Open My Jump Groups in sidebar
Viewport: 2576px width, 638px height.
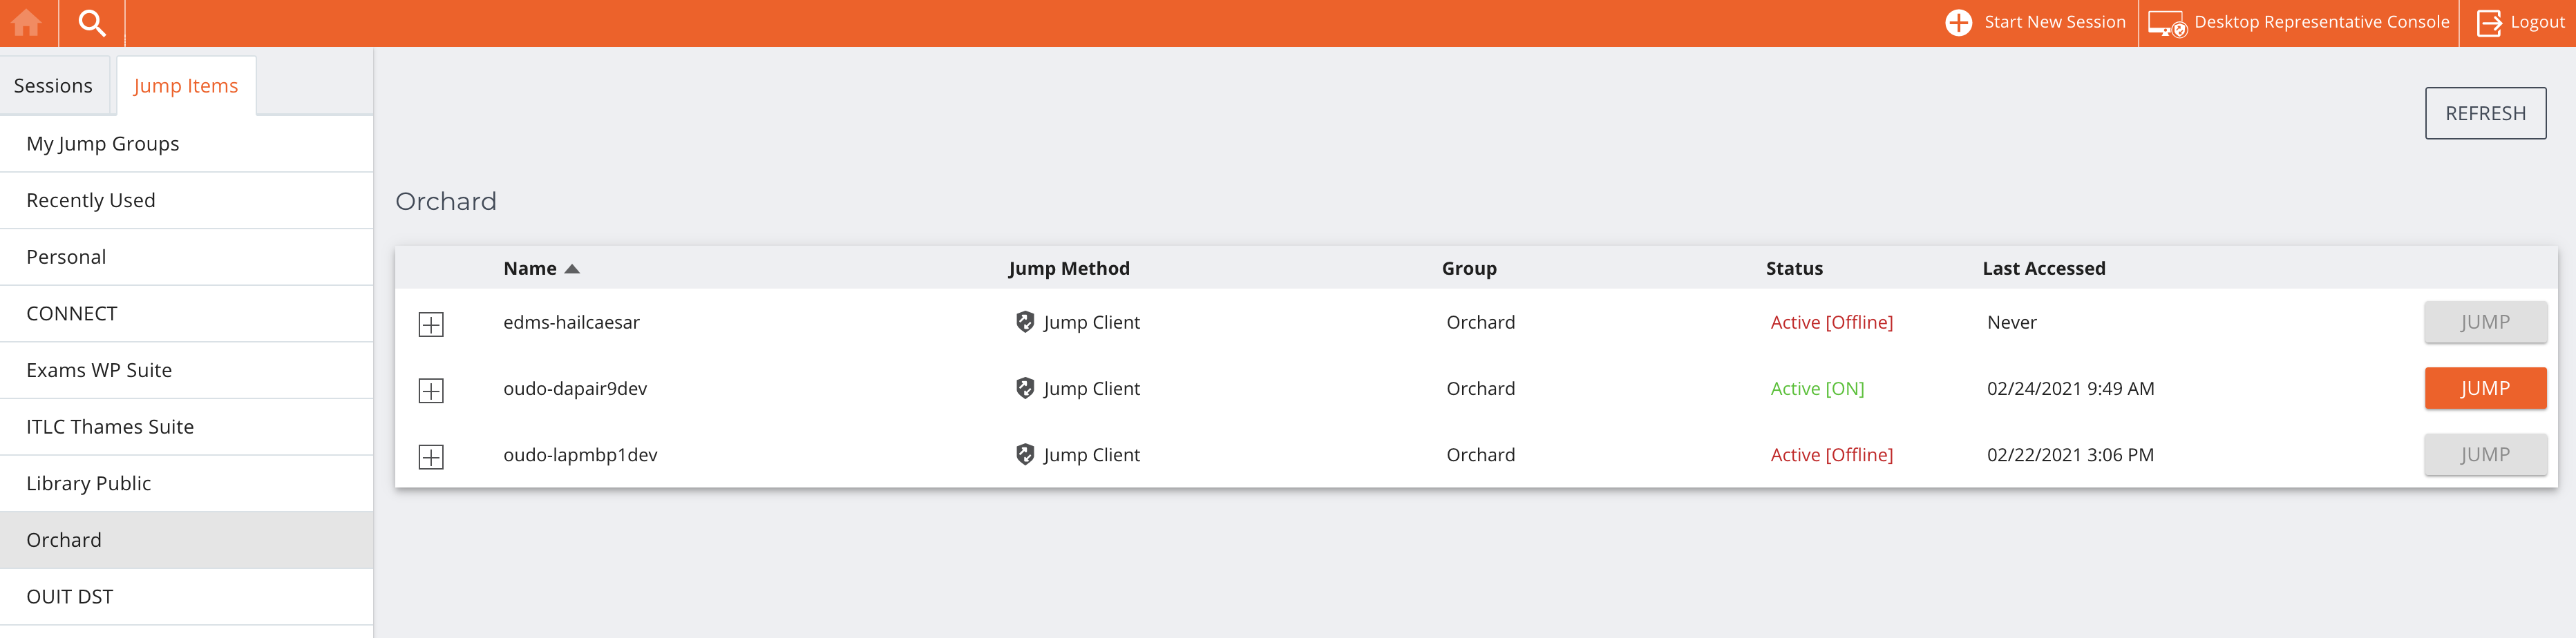tap(103, 144)
